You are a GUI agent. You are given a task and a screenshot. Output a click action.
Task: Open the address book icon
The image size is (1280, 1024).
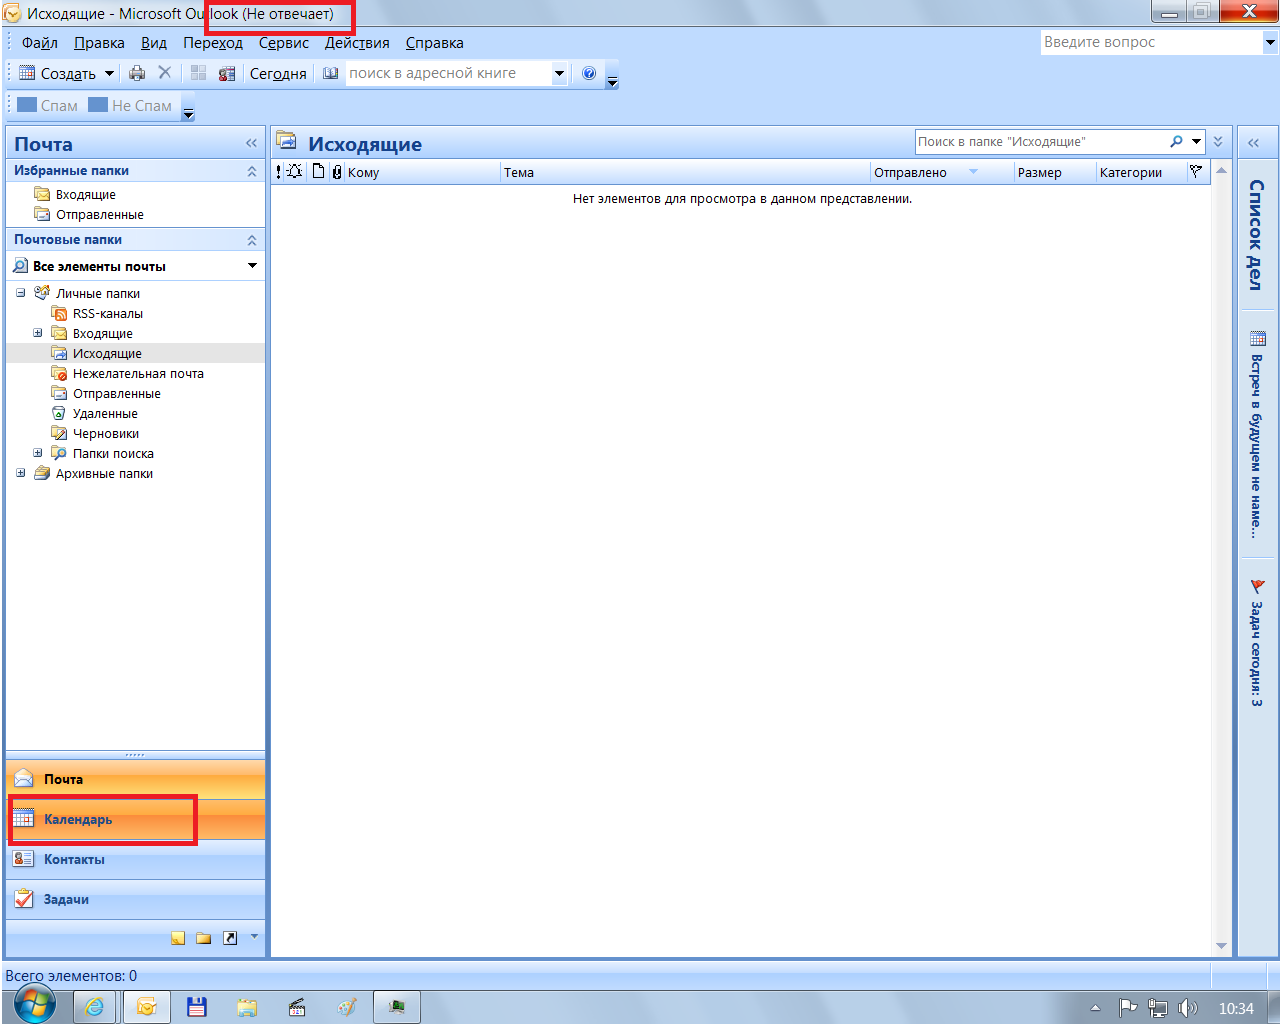point(331,73)
